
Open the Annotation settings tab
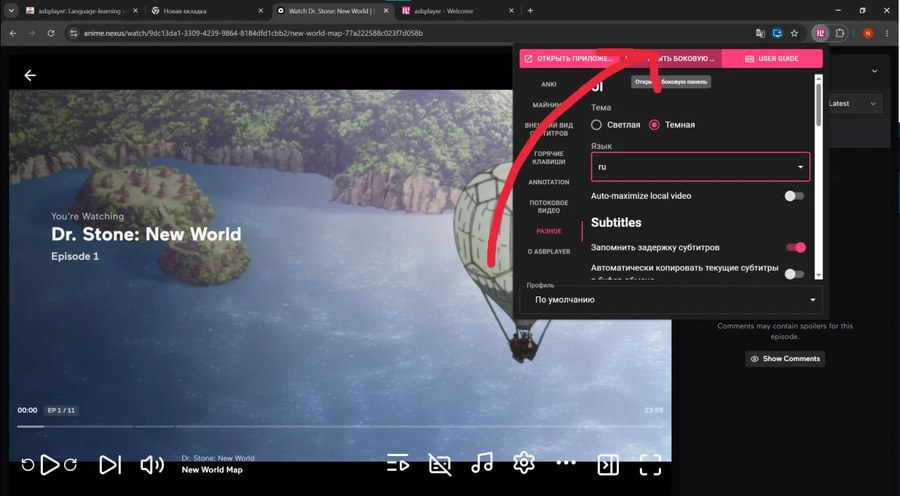click(549, 182)
